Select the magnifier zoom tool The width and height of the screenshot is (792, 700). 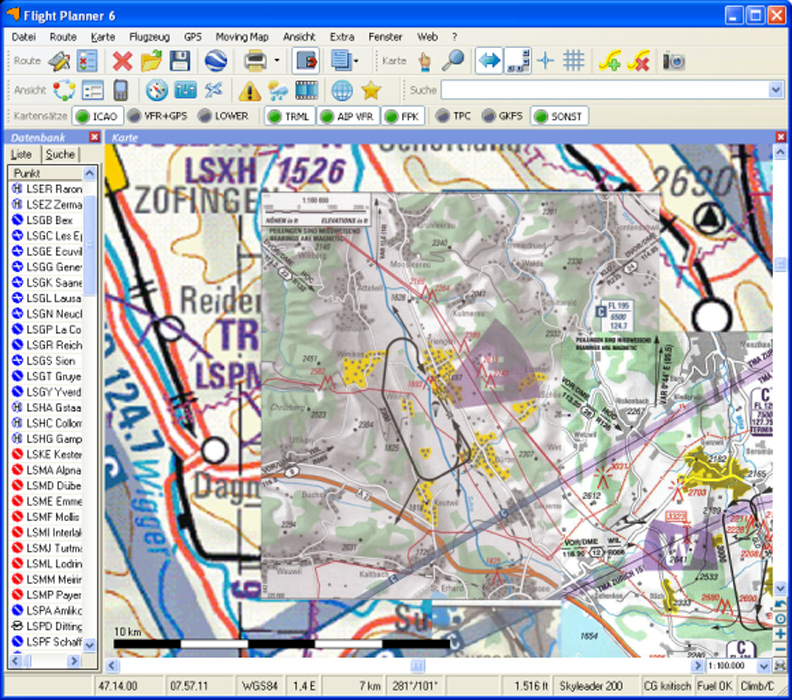tap(453, 61)
